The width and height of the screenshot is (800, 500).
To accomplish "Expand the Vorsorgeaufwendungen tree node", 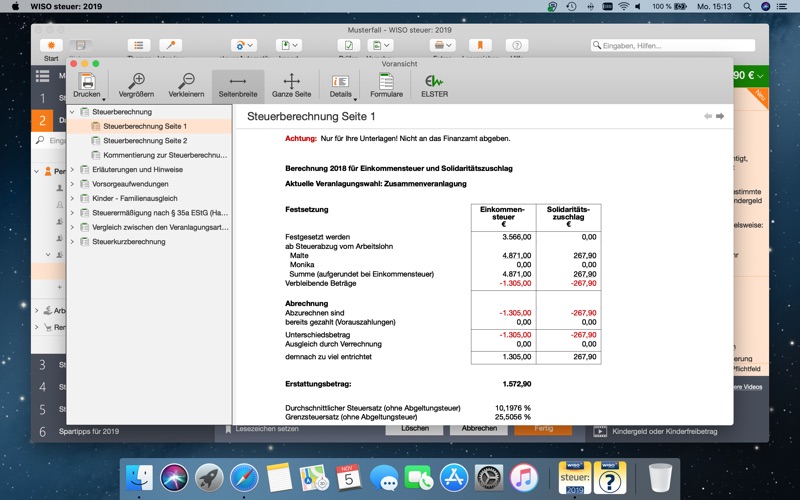I will click(72, 184).
